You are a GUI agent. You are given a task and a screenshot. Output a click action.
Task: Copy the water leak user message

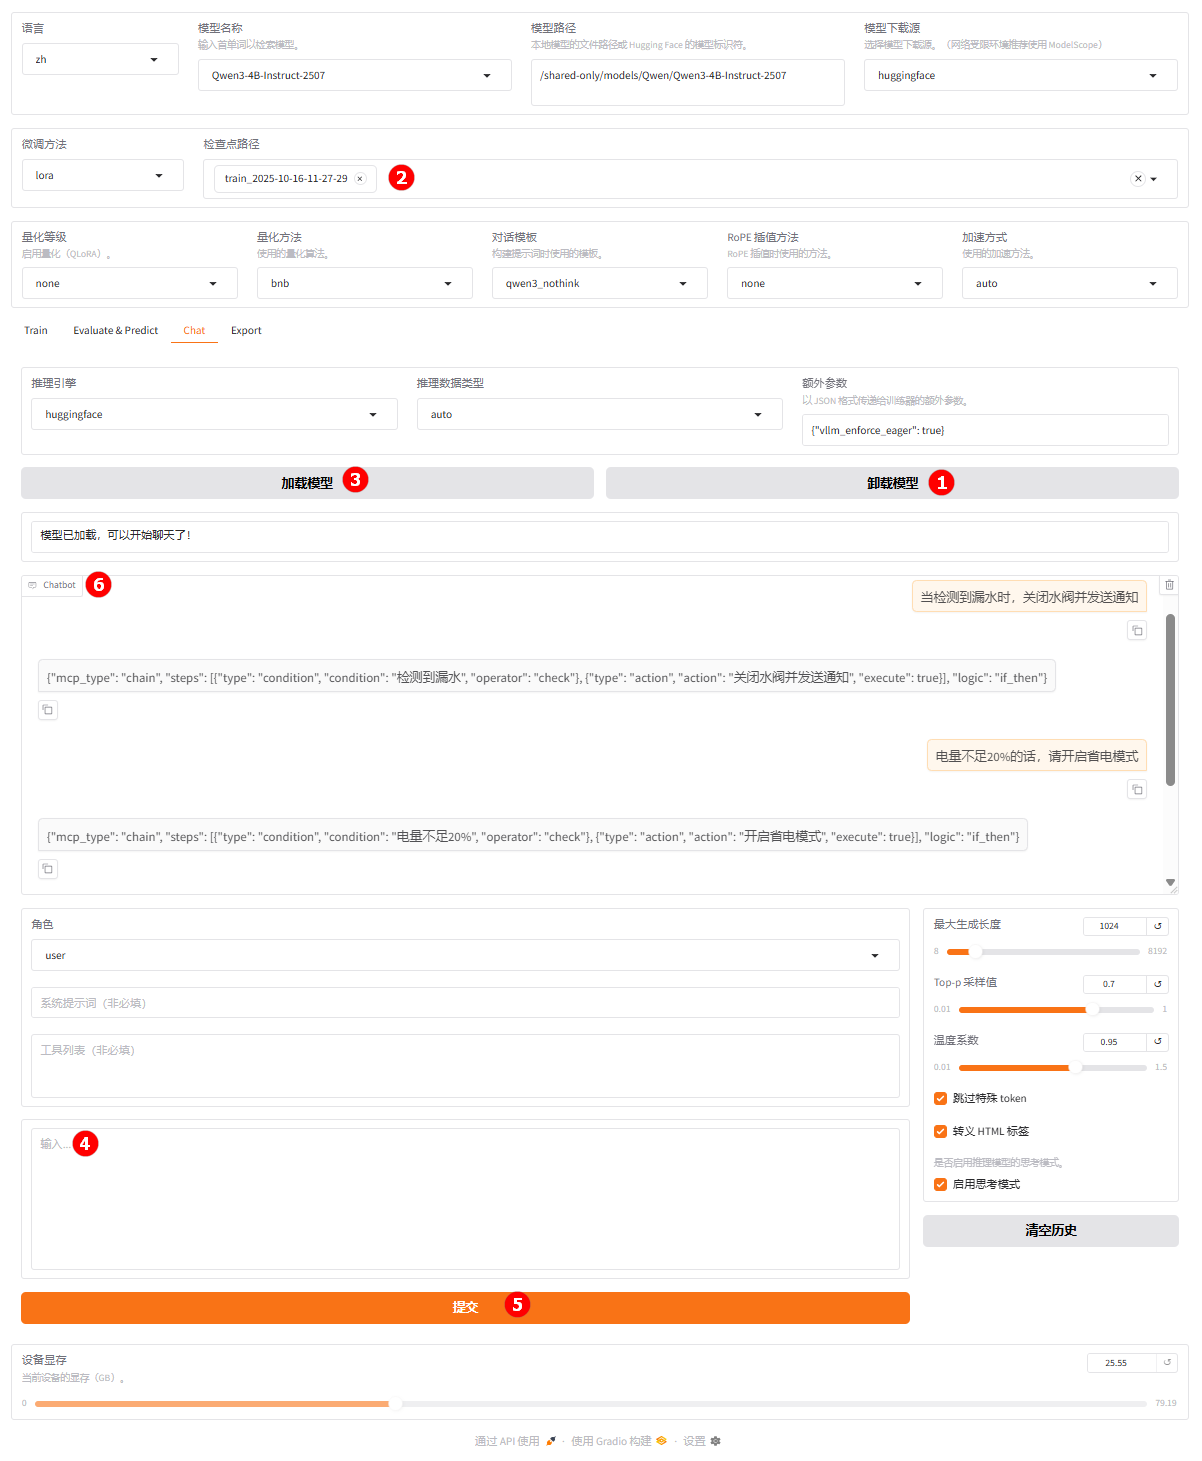point(1137,630)
